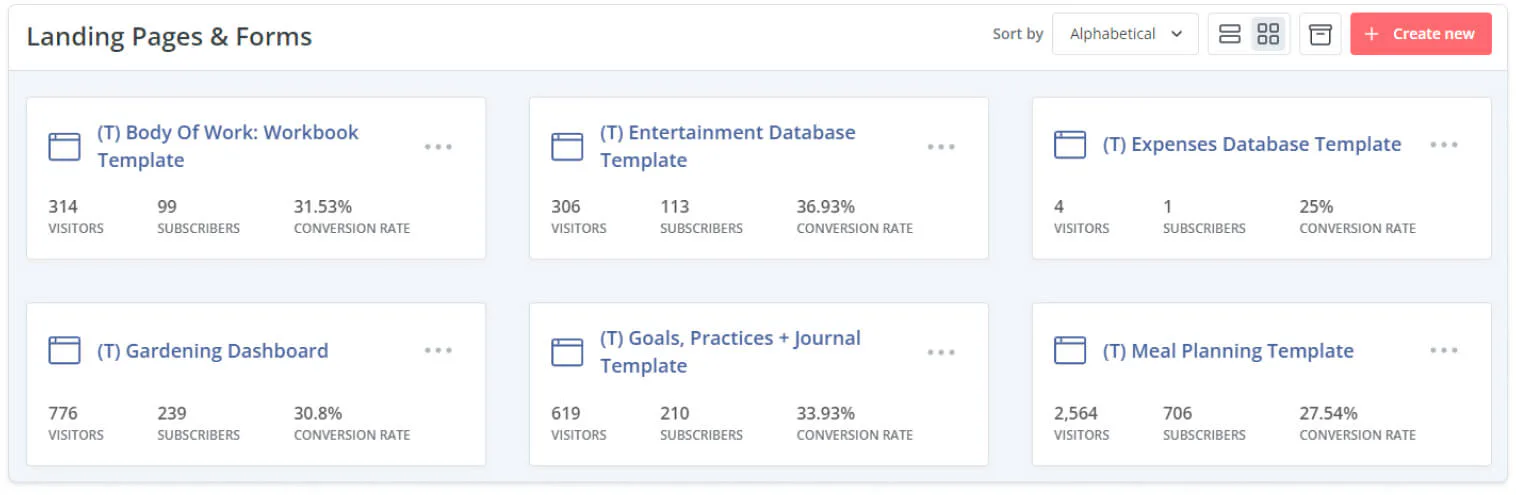Click the page icon beside Gardening Dashboard
The height and width of the screenshot is (495, 1516).
pyautogui.click(x=64, y=350)
